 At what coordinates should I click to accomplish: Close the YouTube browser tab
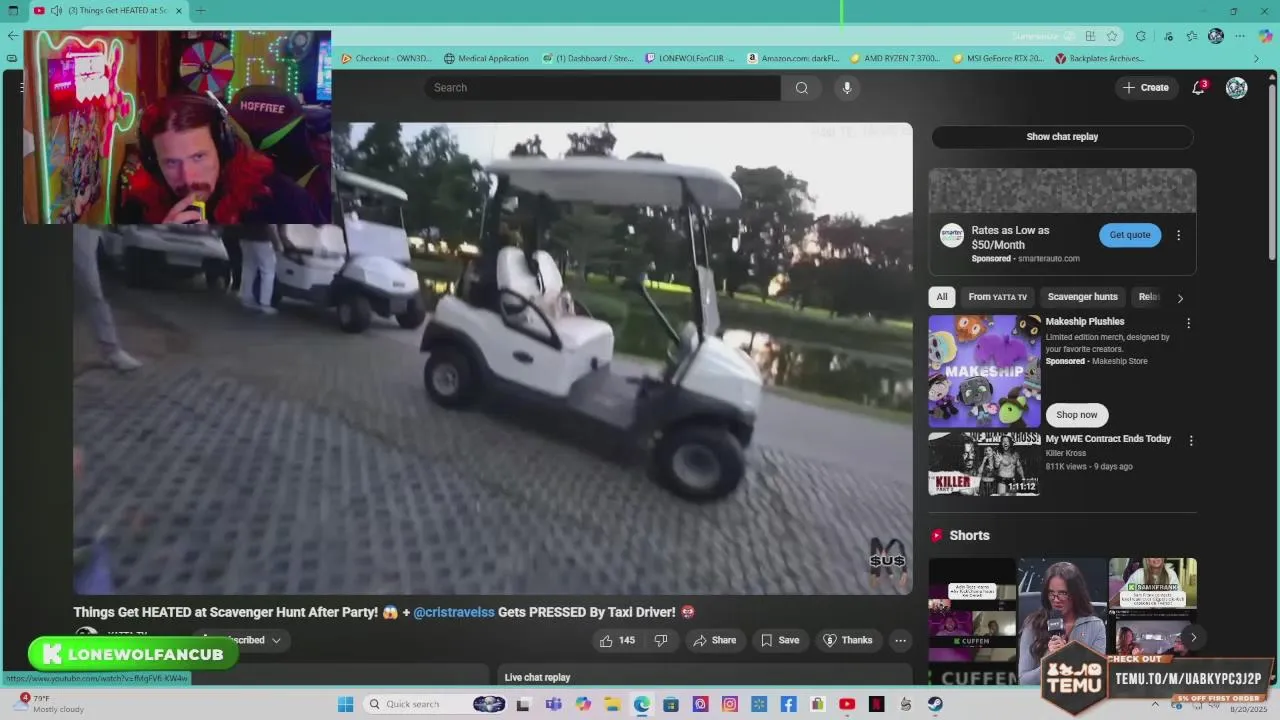(x=179, y=11)
